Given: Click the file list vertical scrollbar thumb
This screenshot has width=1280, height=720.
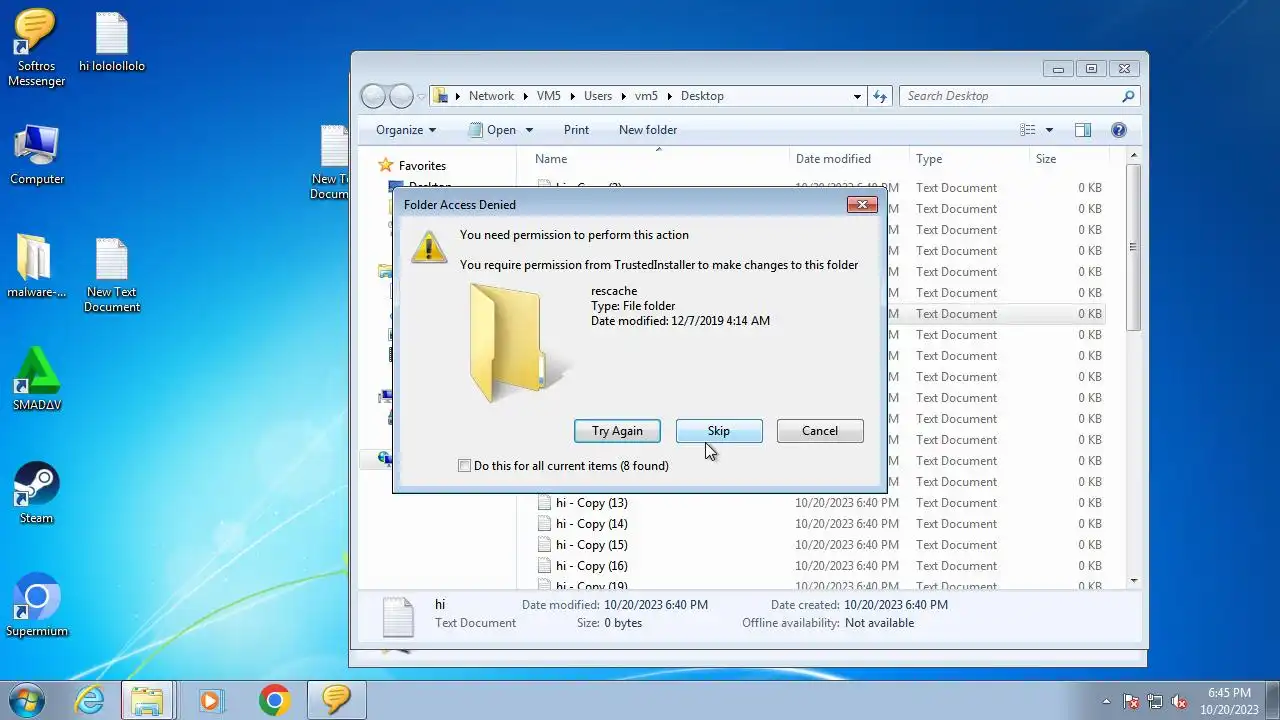Looking at the screenshot, I should [1133, 248].
